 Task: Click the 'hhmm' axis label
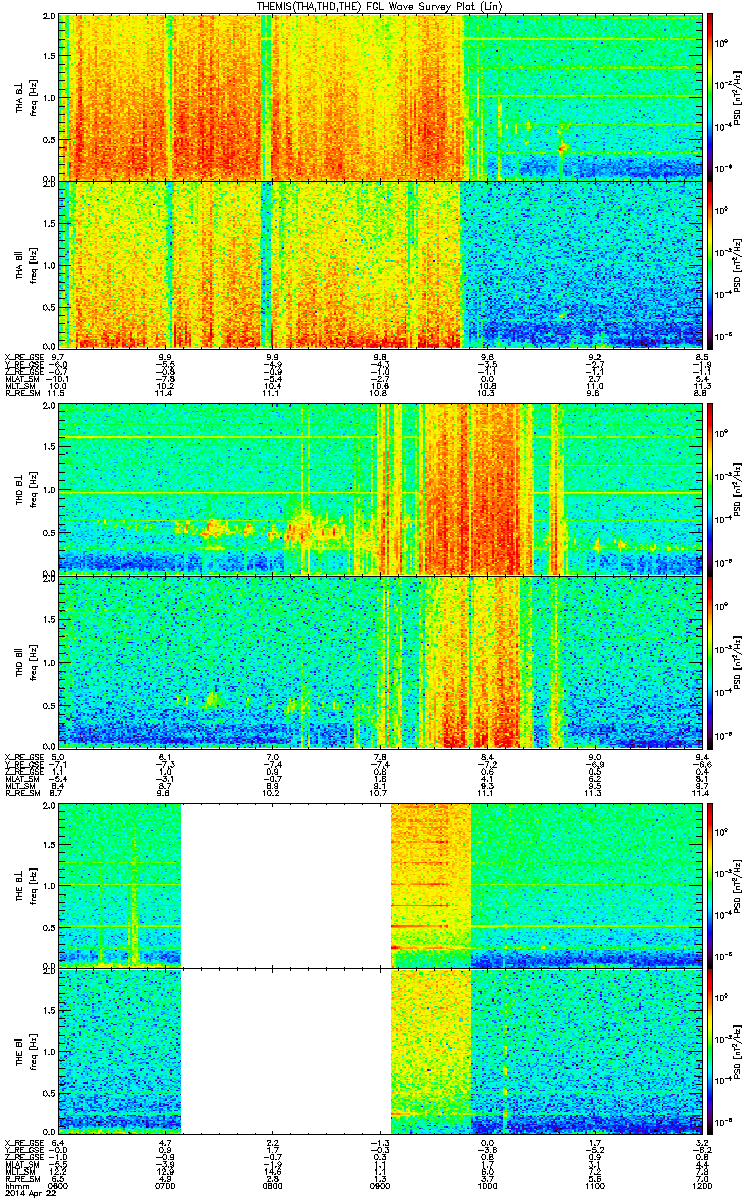click(15, 1184)
